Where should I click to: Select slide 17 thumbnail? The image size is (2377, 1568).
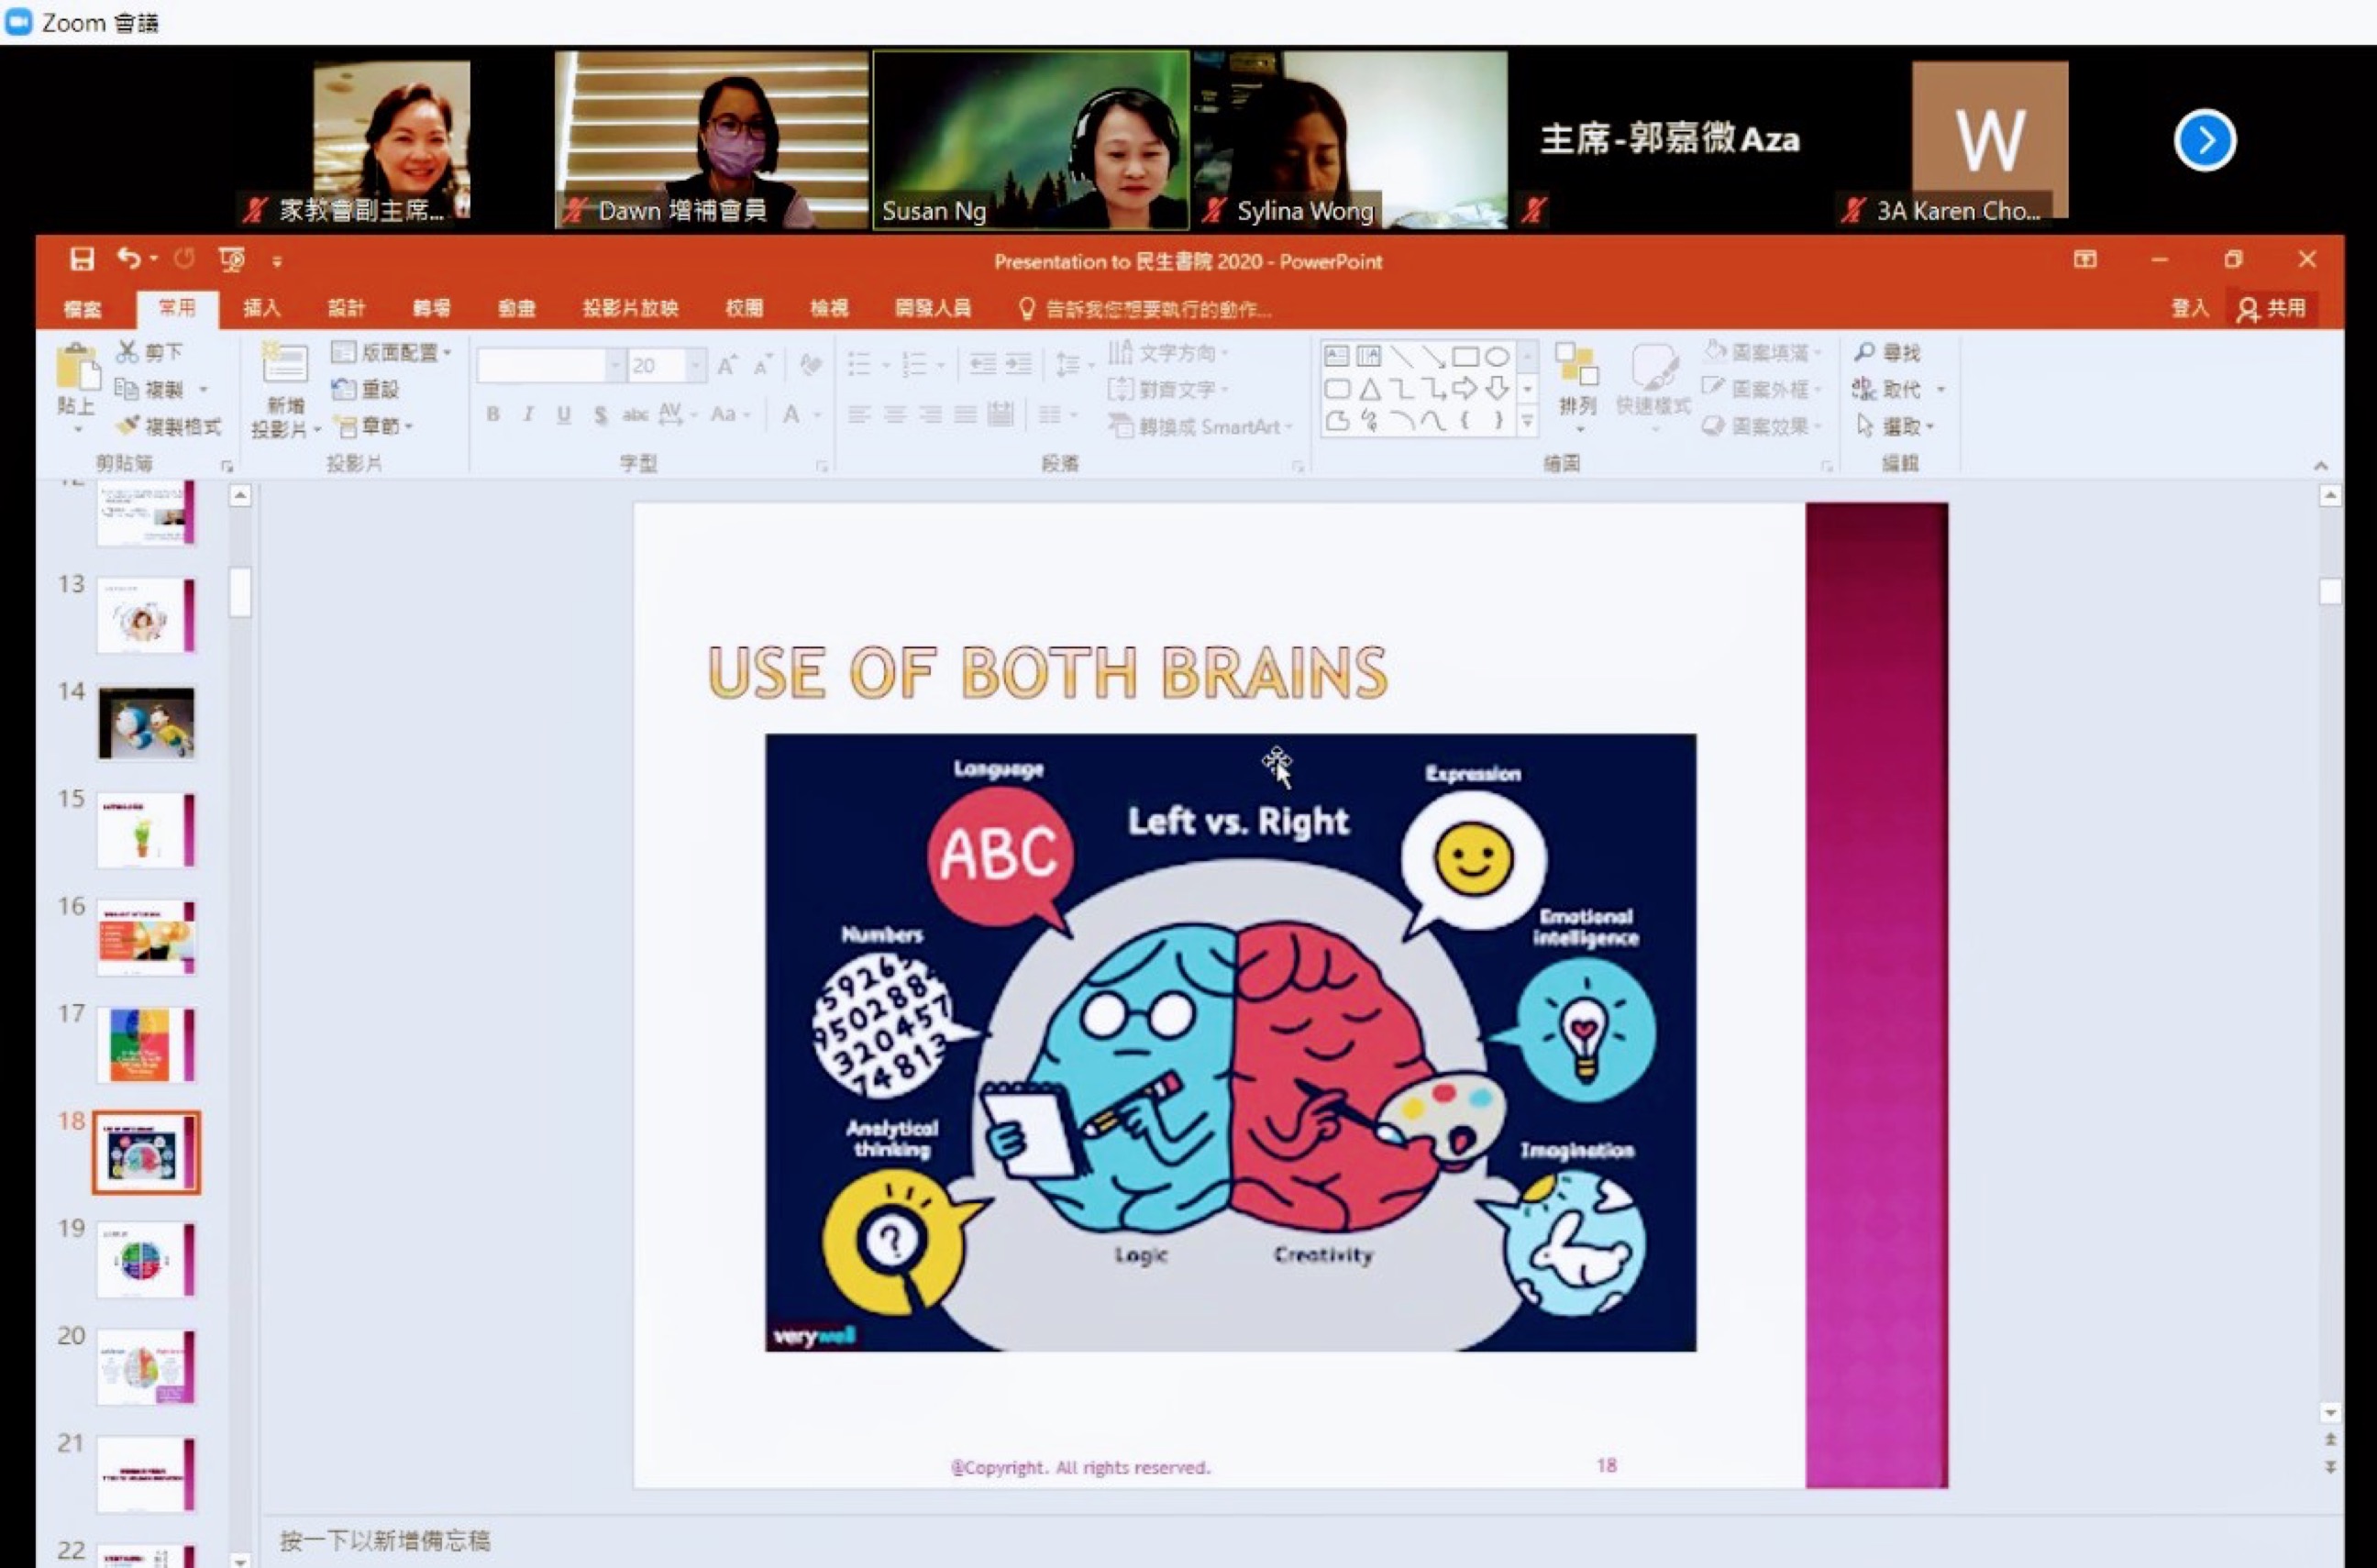(146, 1045)
